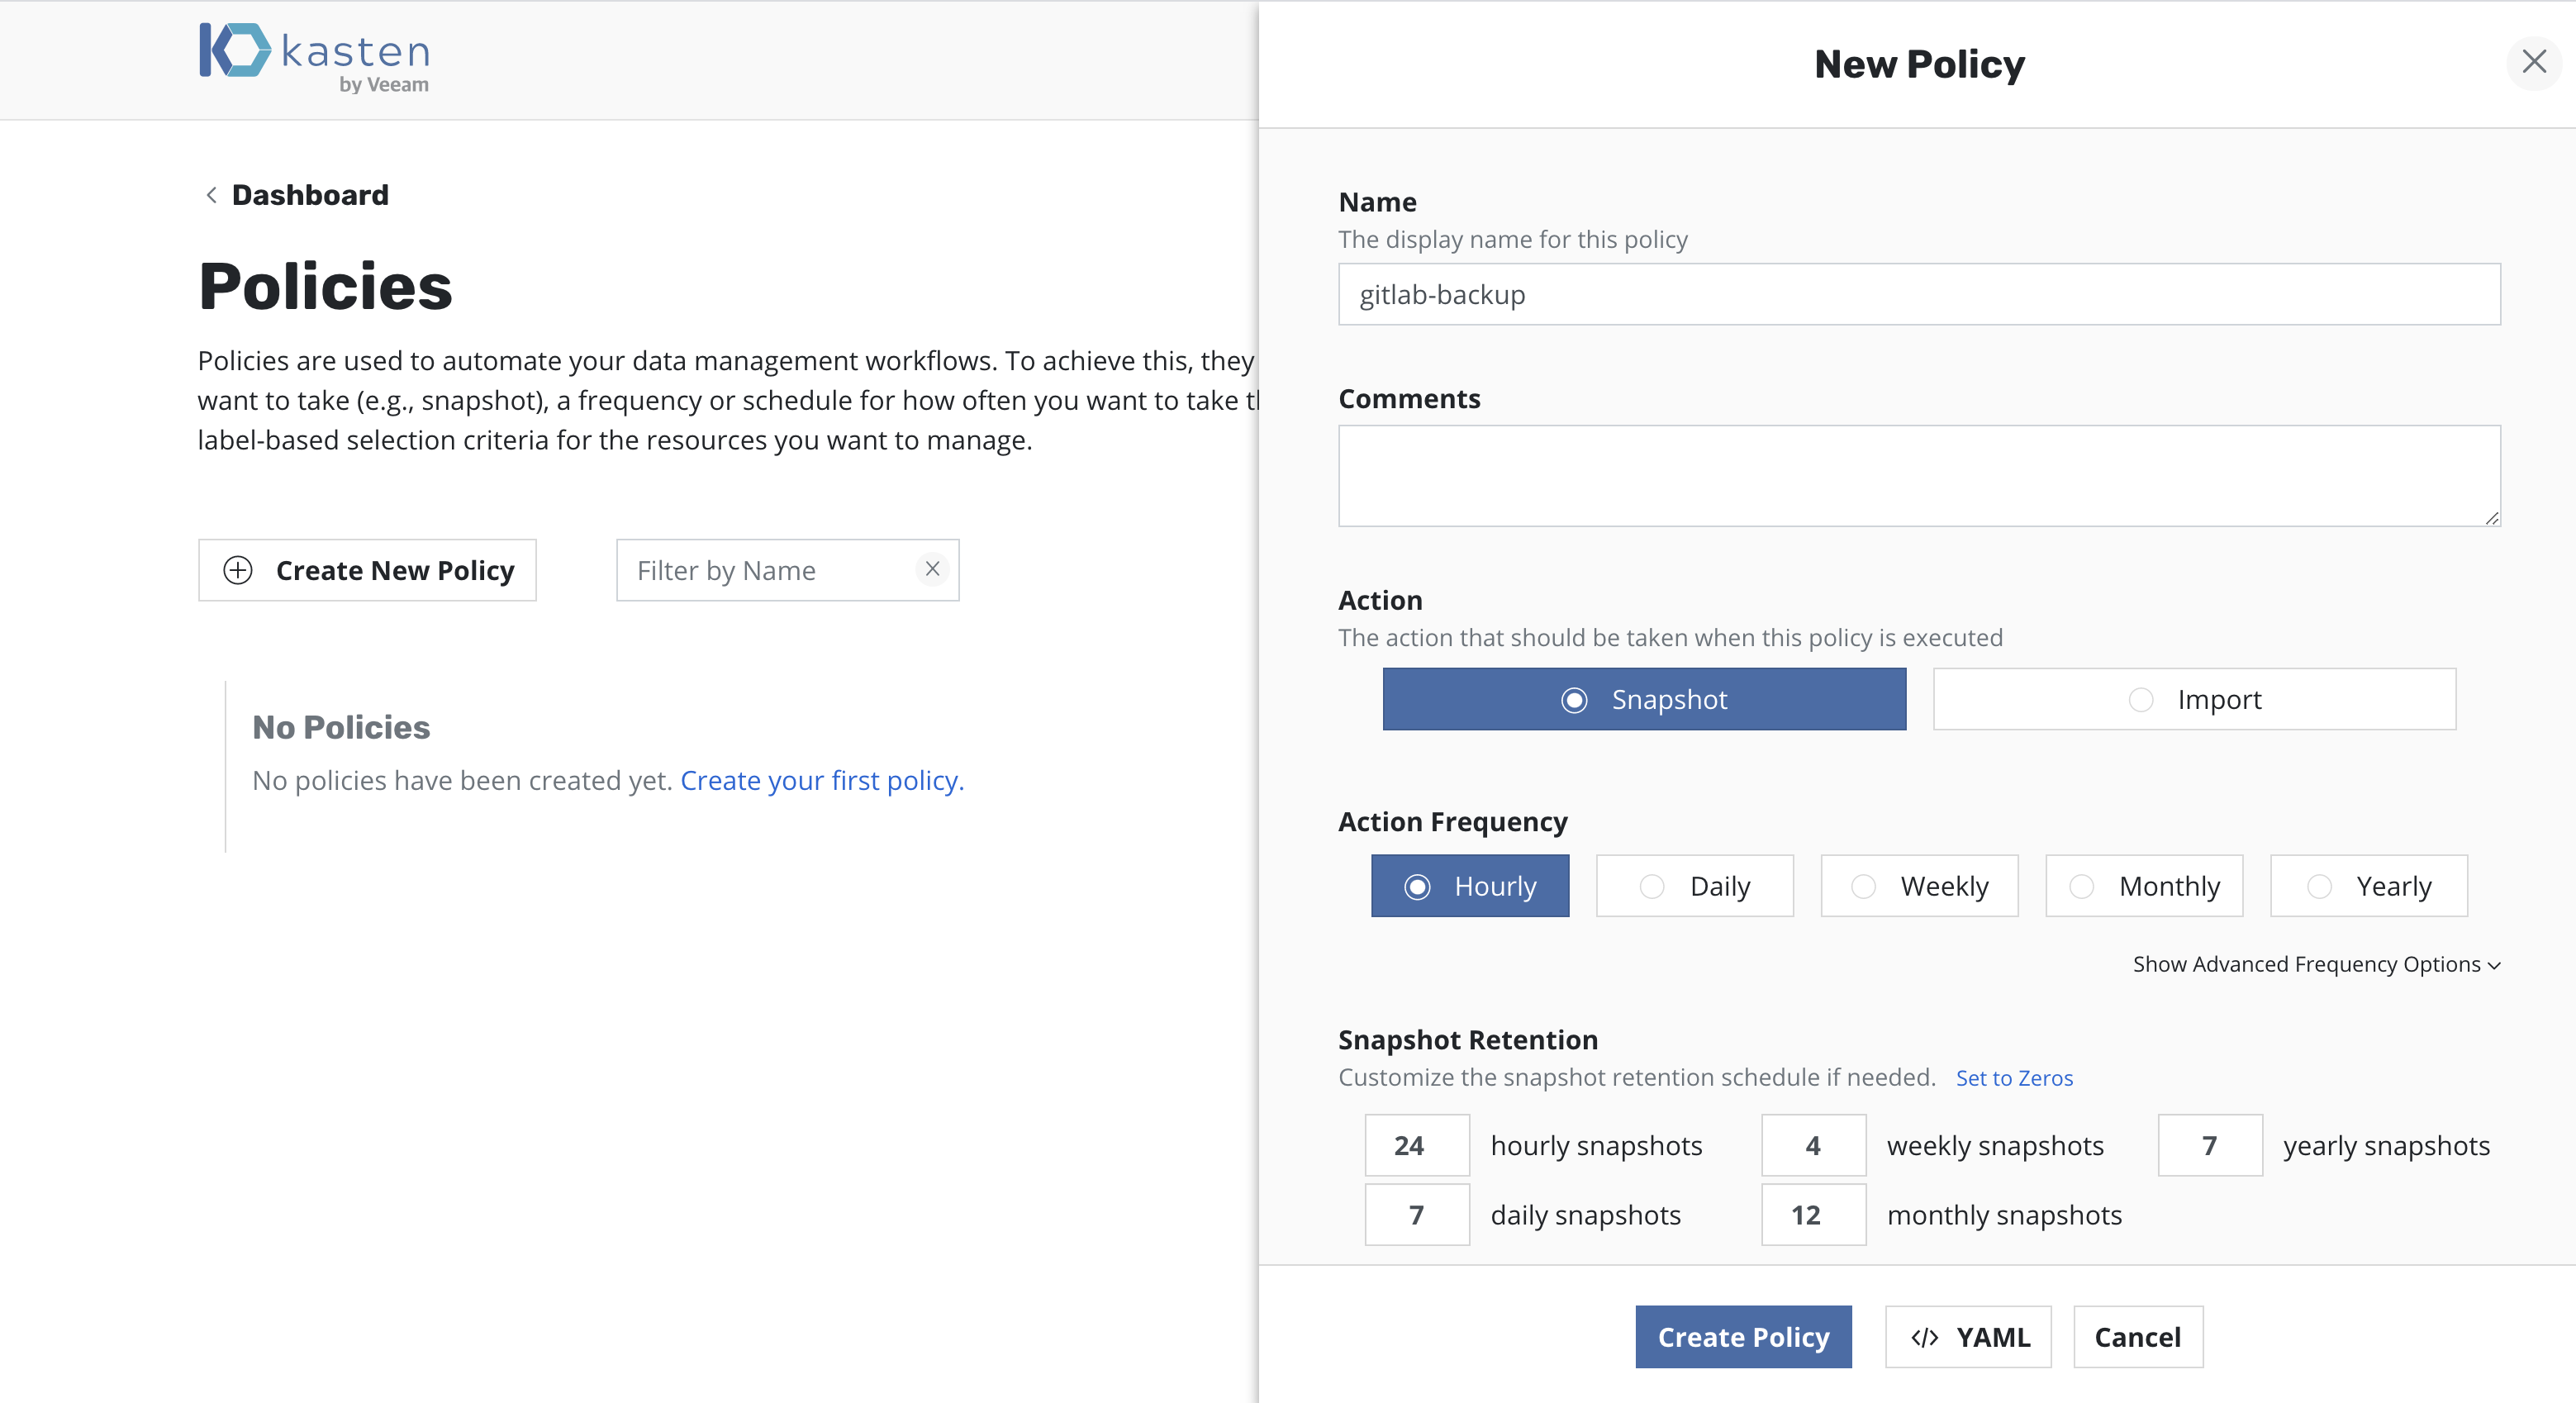
Task: Click the Kasten by Veeam logo
Action: coord(314,58)
